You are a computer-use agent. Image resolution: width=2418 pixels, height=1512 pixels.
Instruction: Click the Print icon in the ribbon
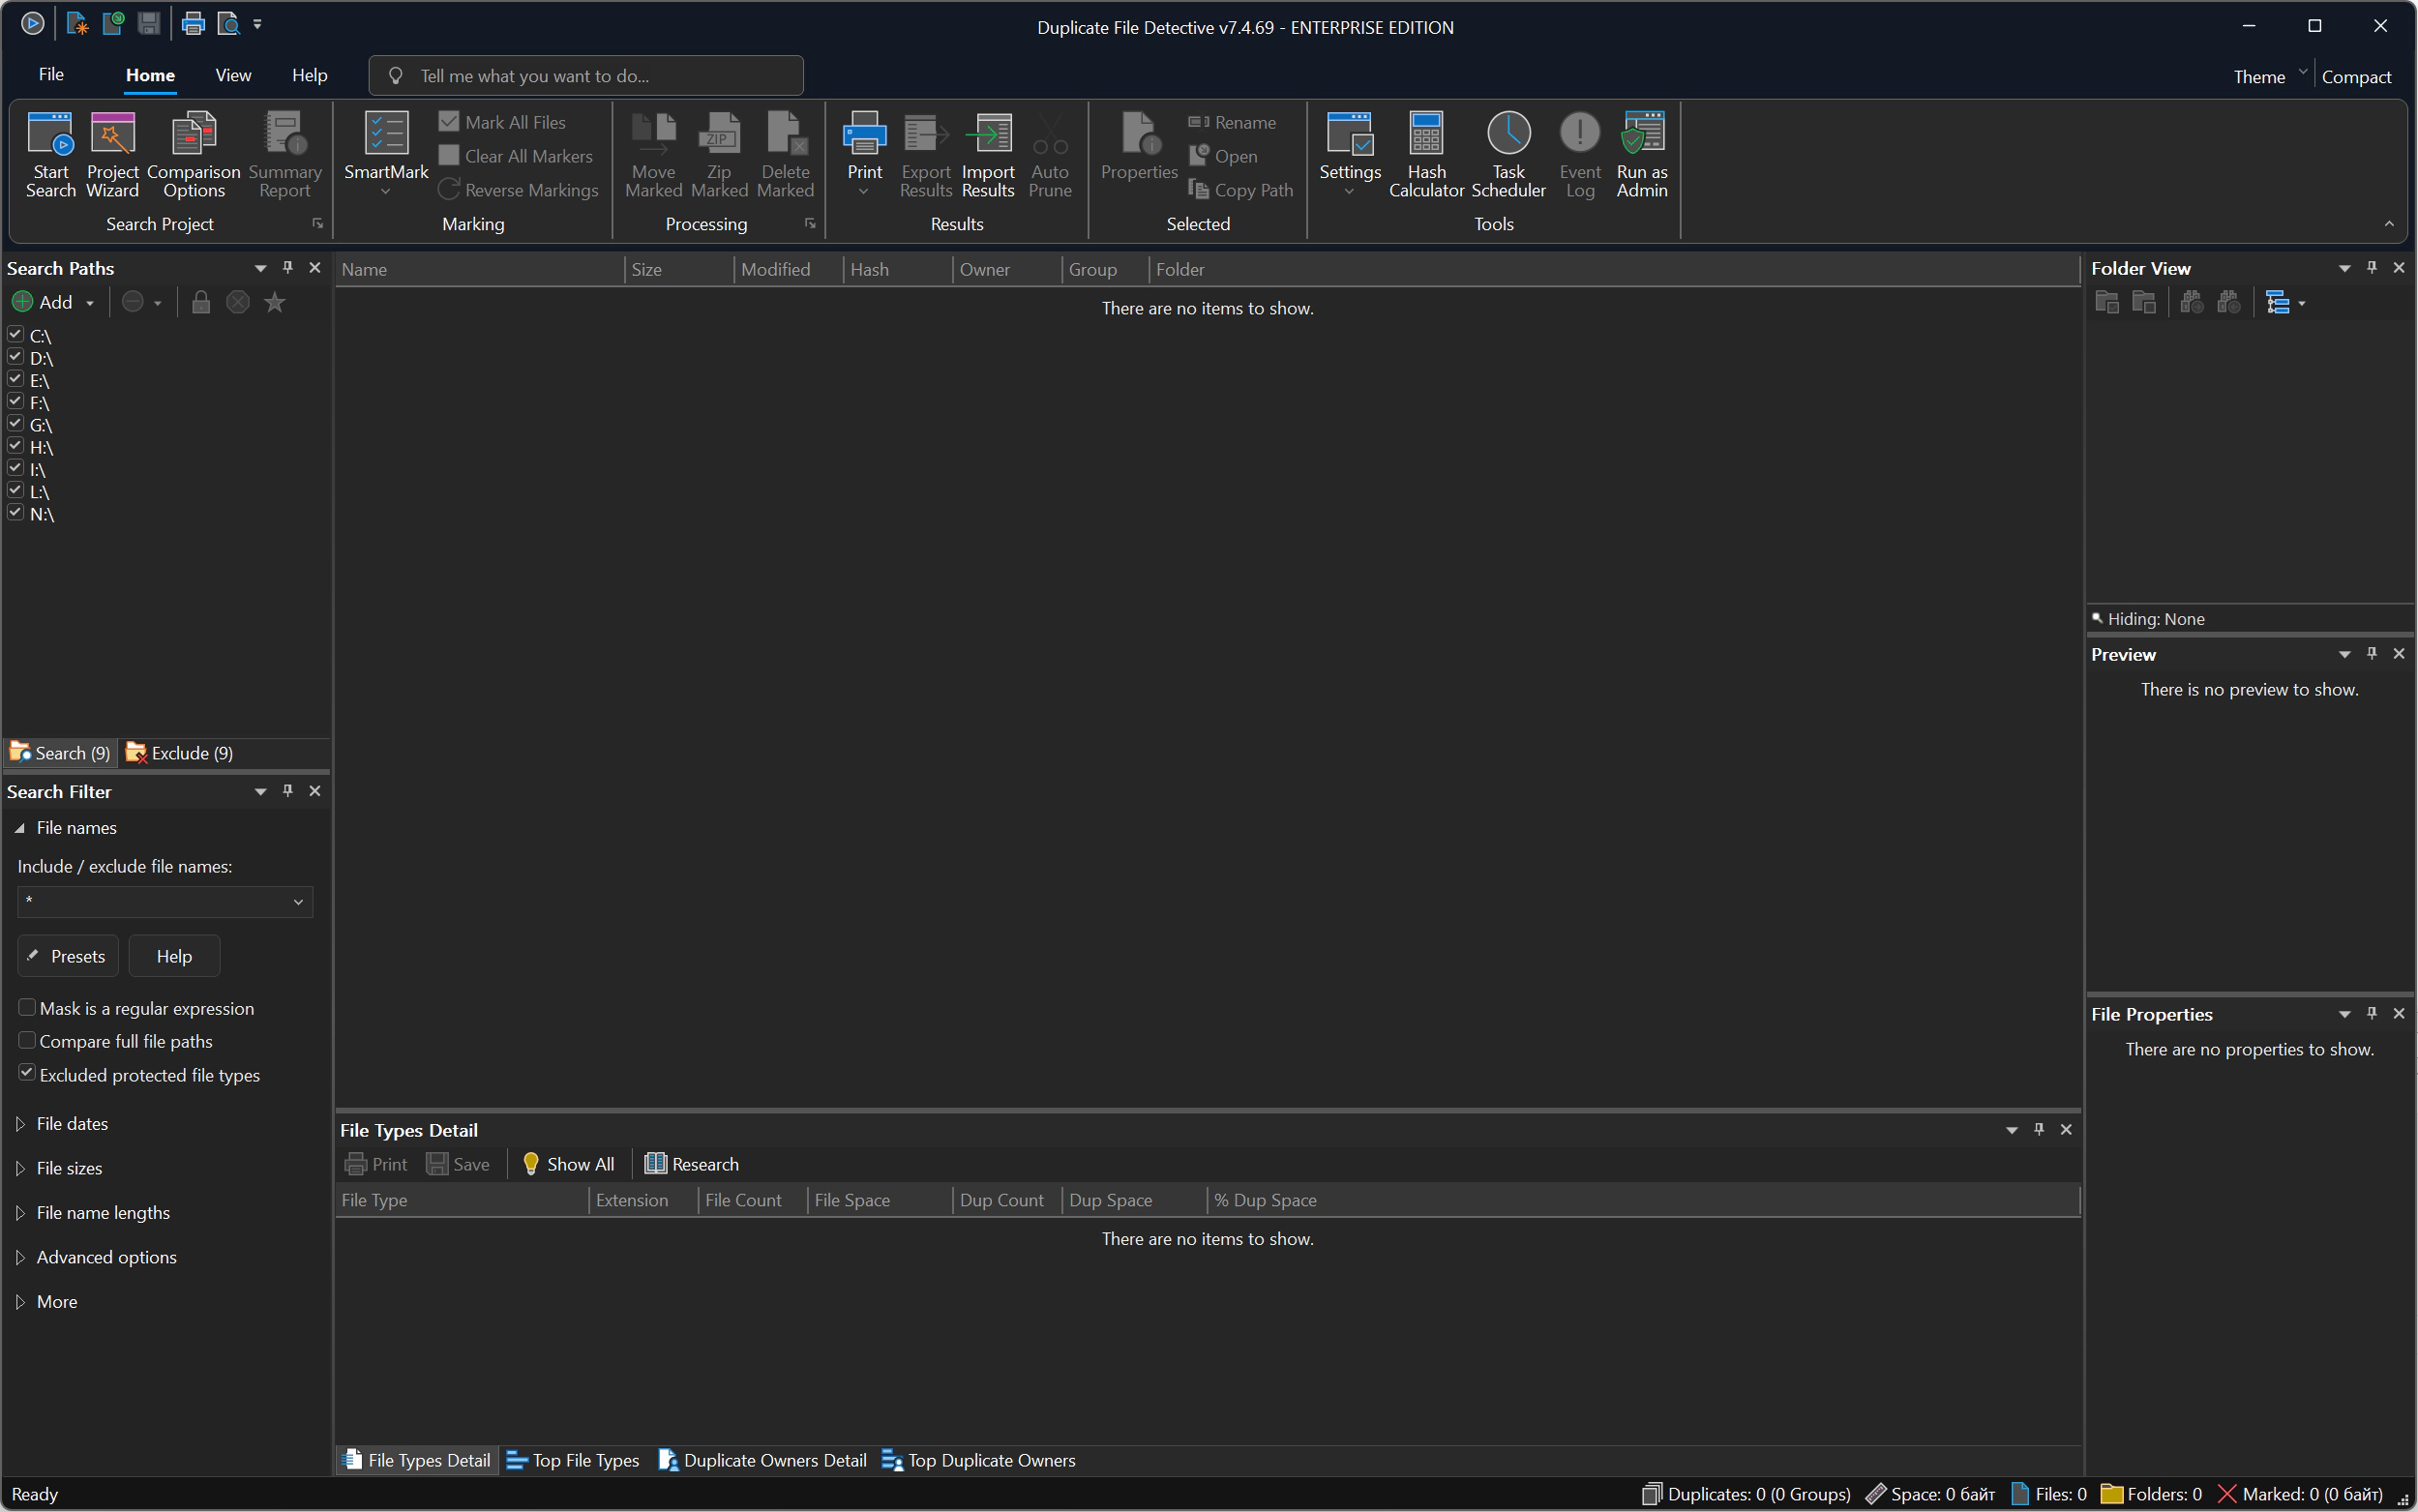coord(864,134)
